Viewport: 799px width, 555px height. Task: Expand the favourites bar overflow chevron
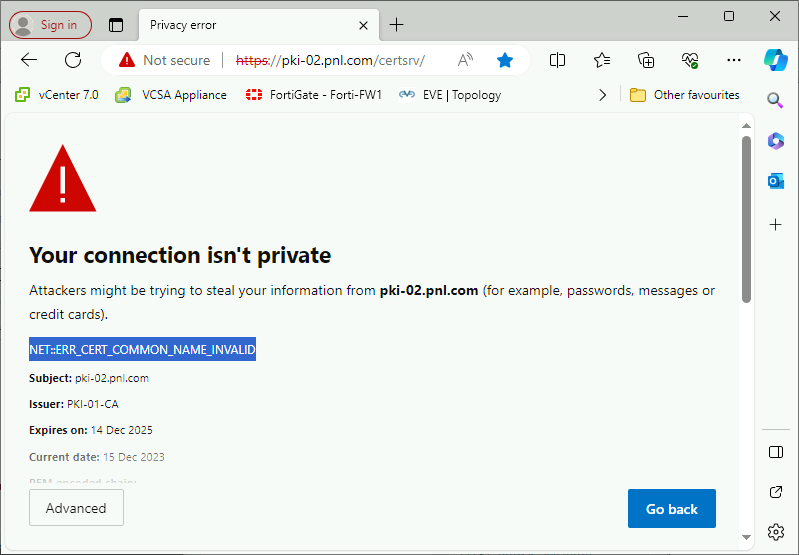point(602,95)
